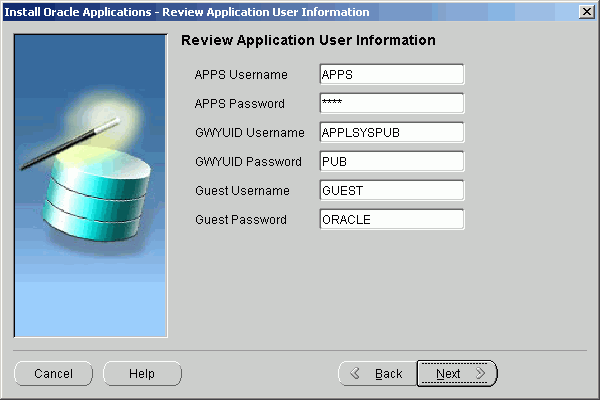
Task: Click the APPS Password label
Action: click(x=240, y=104)
